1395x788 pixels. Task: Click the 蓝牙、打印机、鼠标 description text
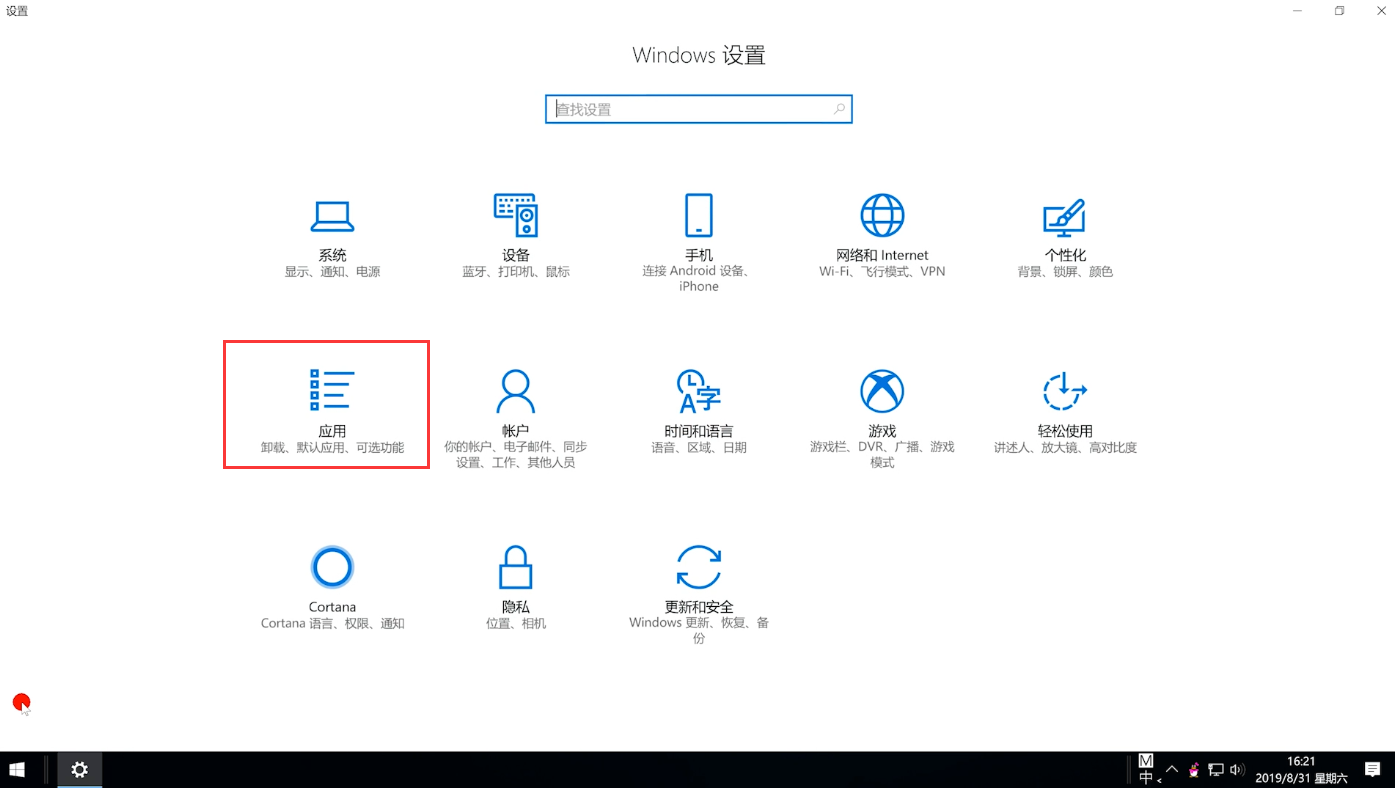(516, 272)
